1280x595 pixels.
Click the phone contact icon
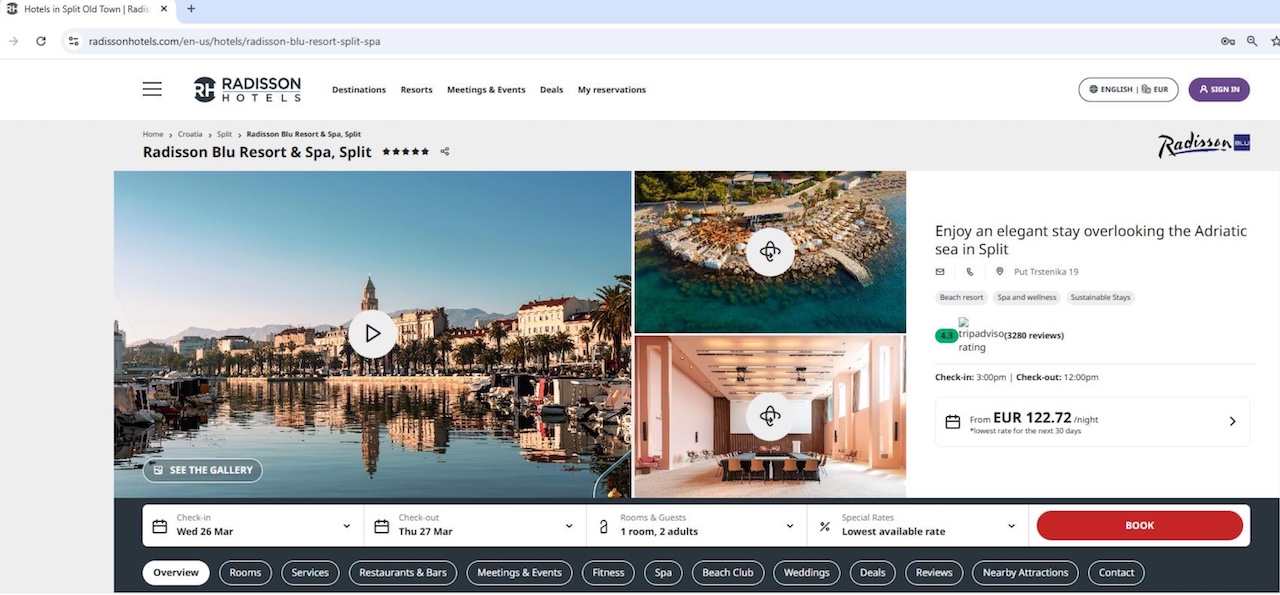pyautogui.click(x=970, y=272)
